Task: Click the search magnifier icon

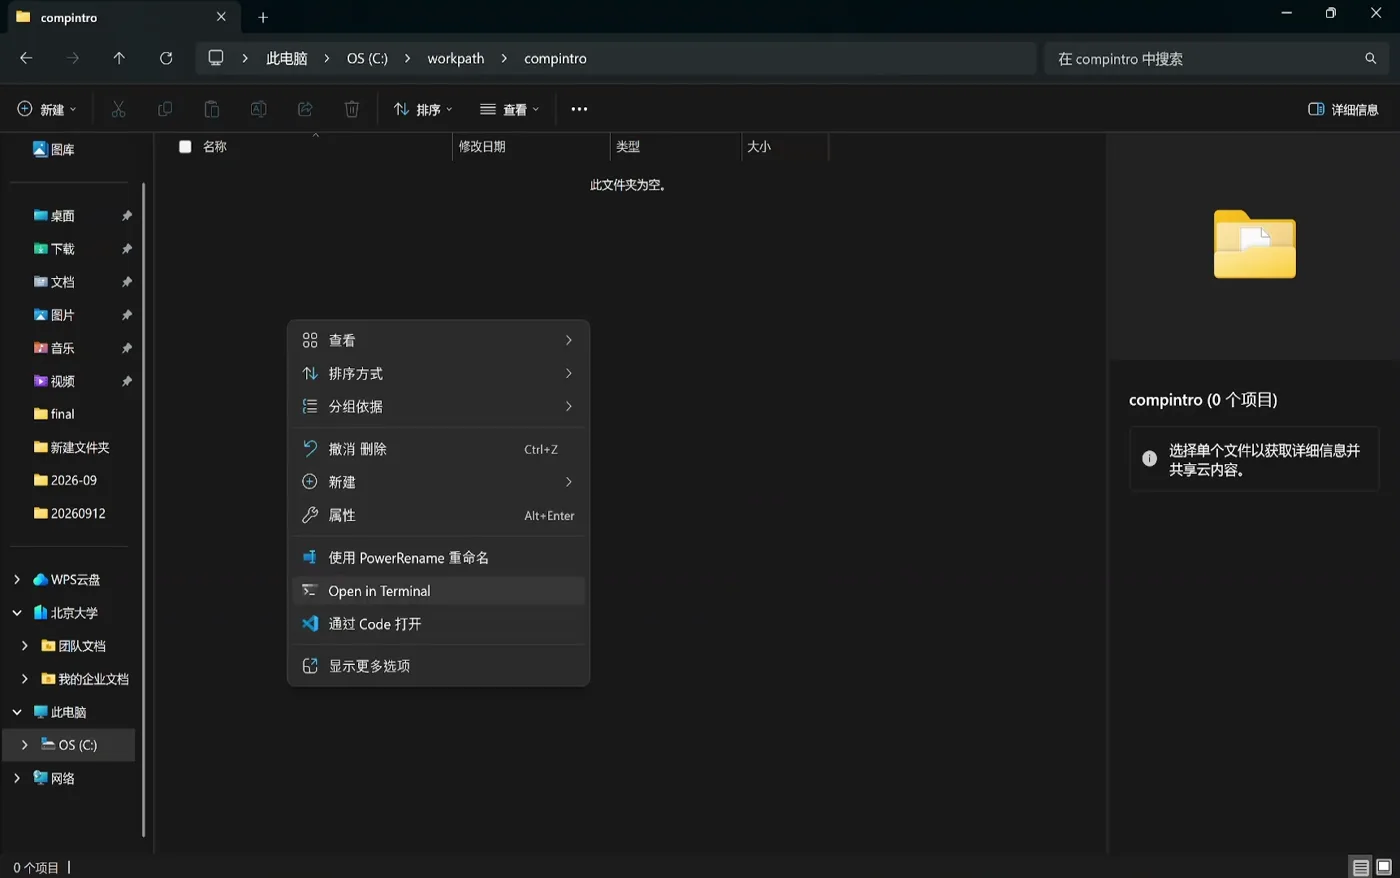Action: pyautogui.click(x=1370, y=58)
